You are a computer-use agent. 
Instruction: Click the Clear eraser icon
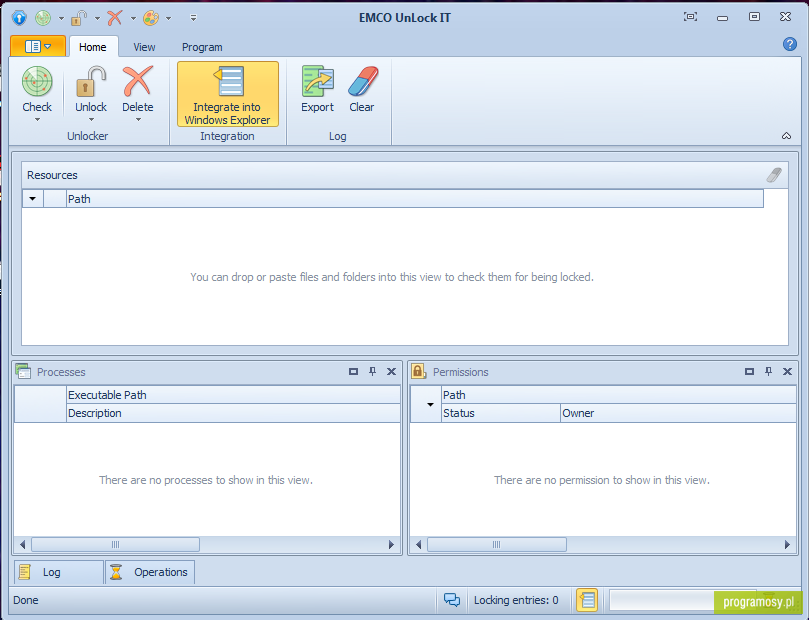(362, 81)
